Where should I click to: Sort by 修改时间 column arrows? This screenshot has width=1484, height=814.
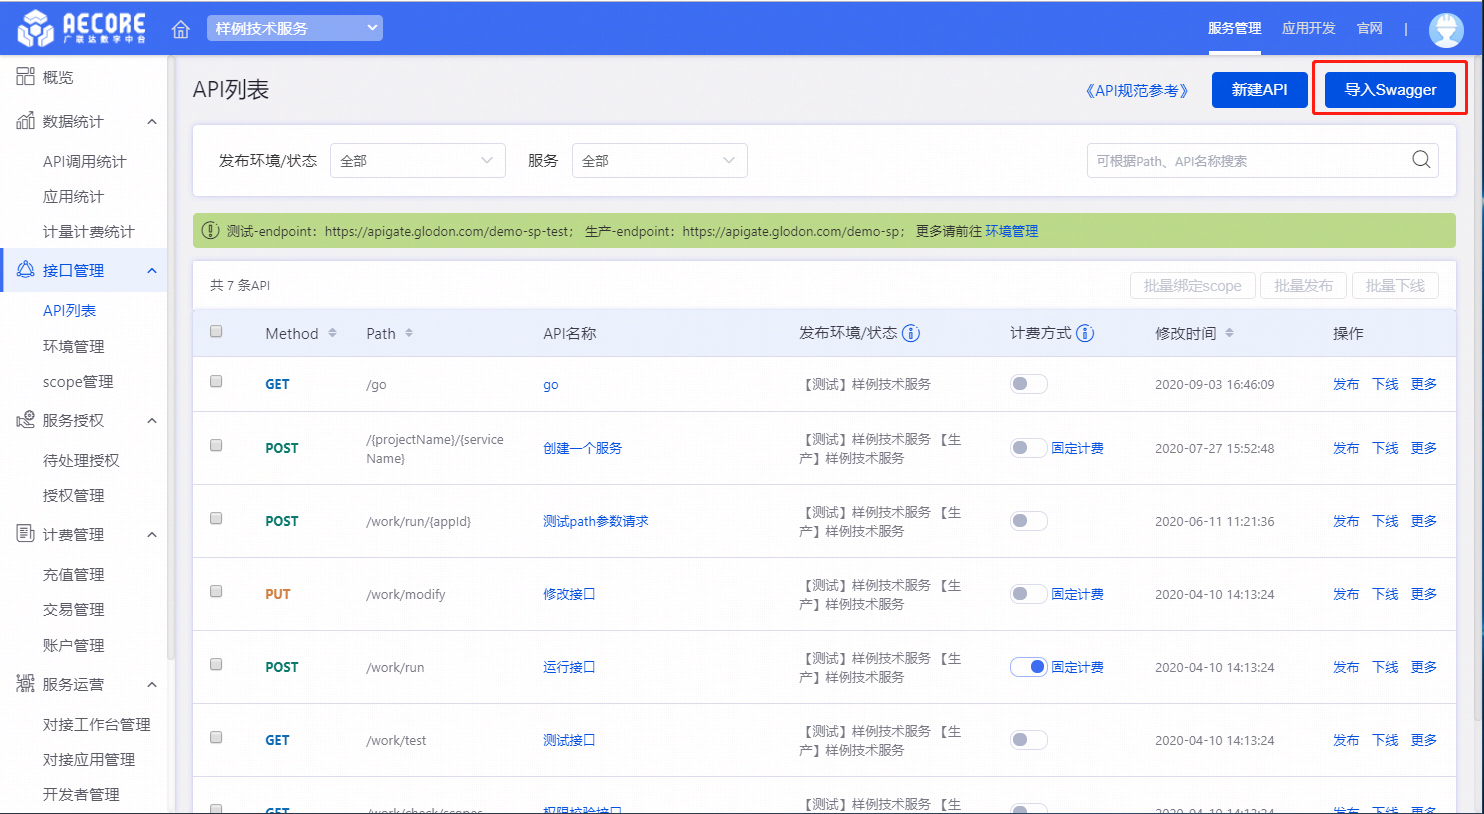pyautogui.click(x=1229, y=333)
